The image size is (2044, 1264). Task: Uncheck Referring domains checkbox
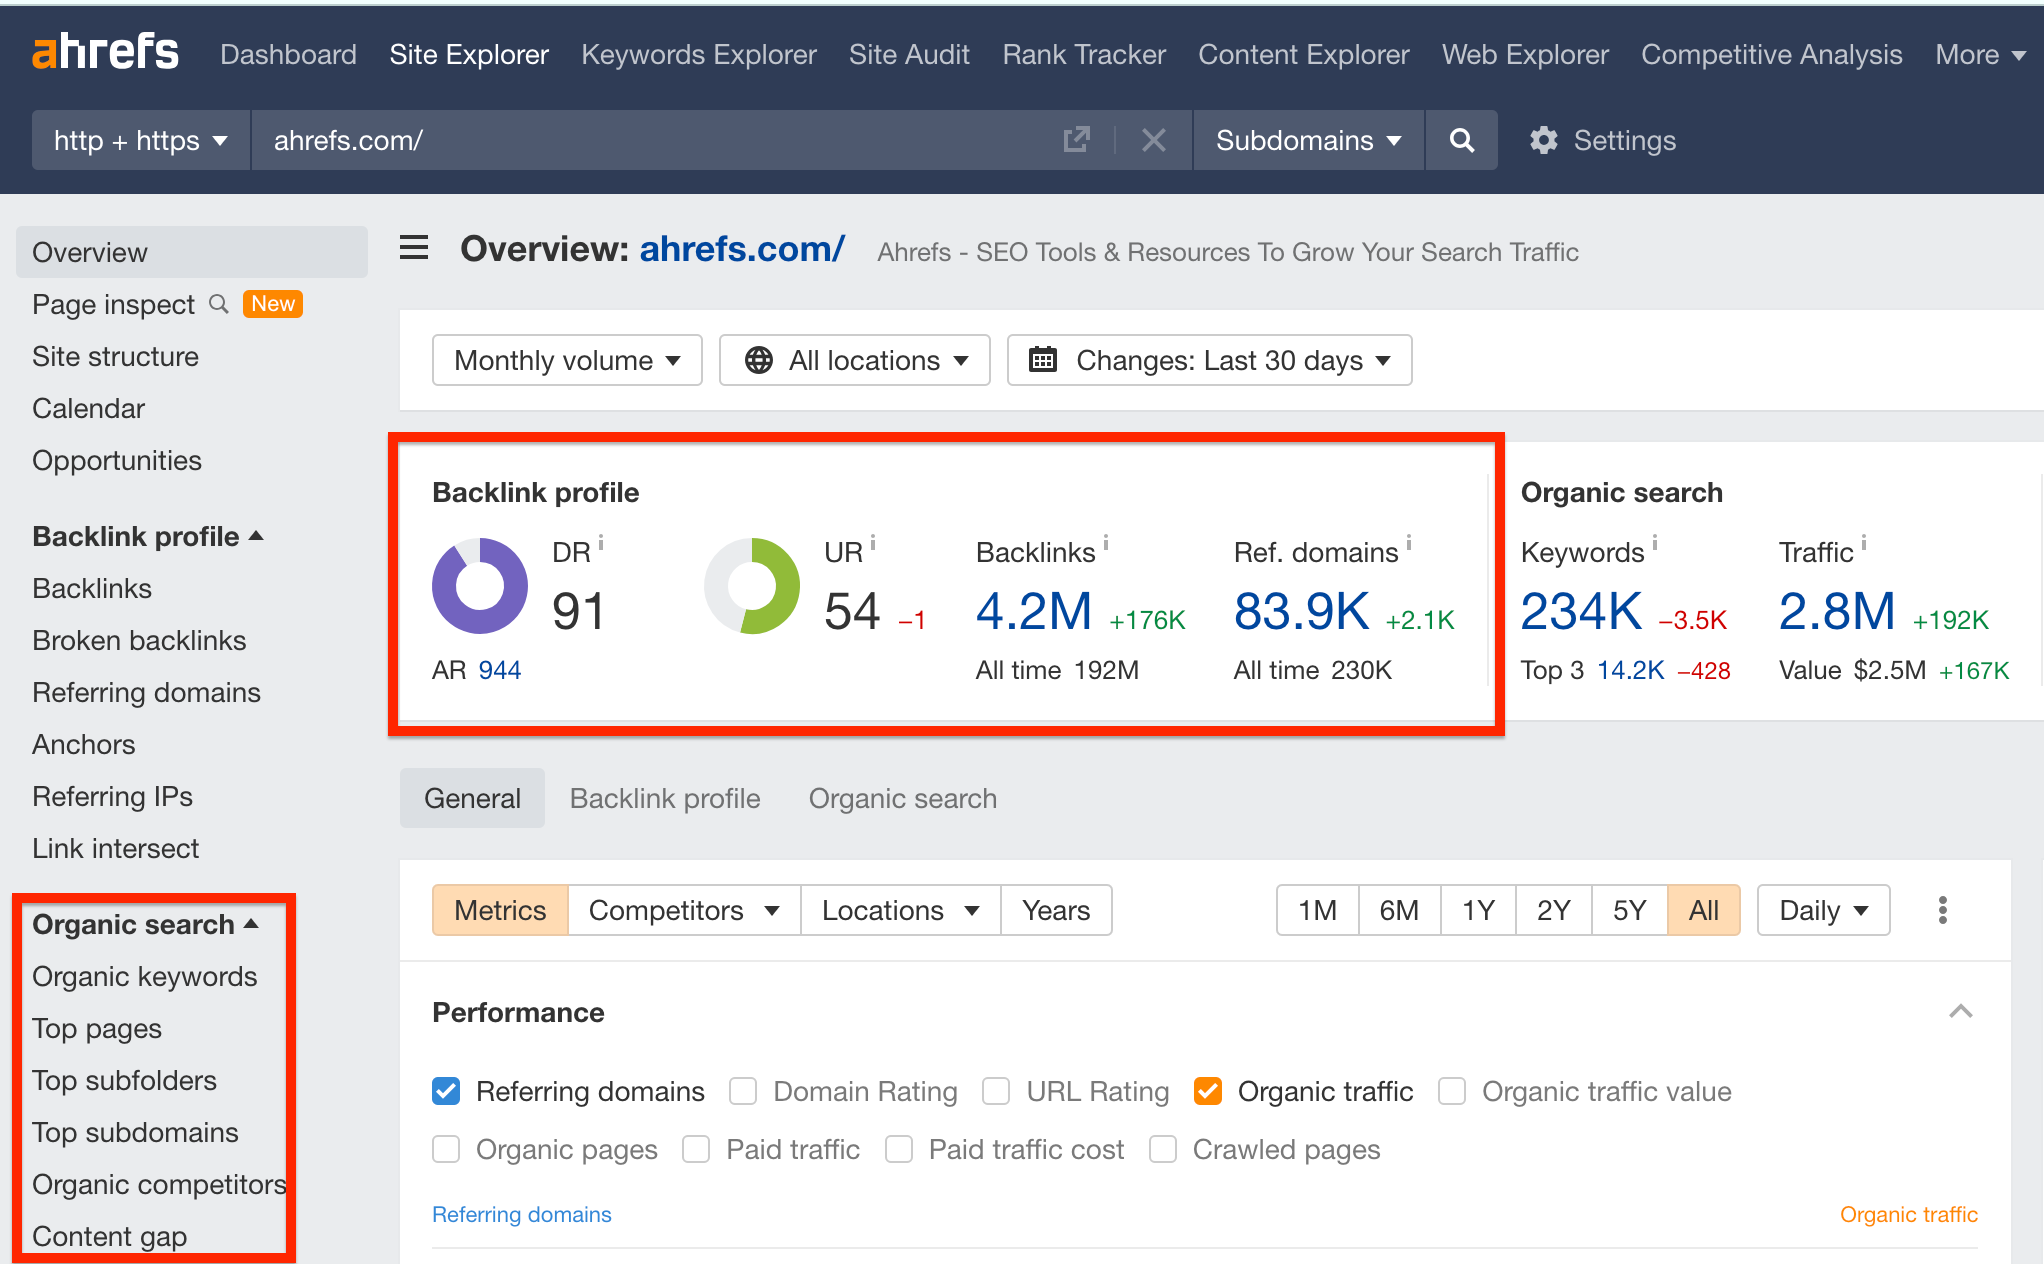pyautogui.click(x=446, y=1091)
